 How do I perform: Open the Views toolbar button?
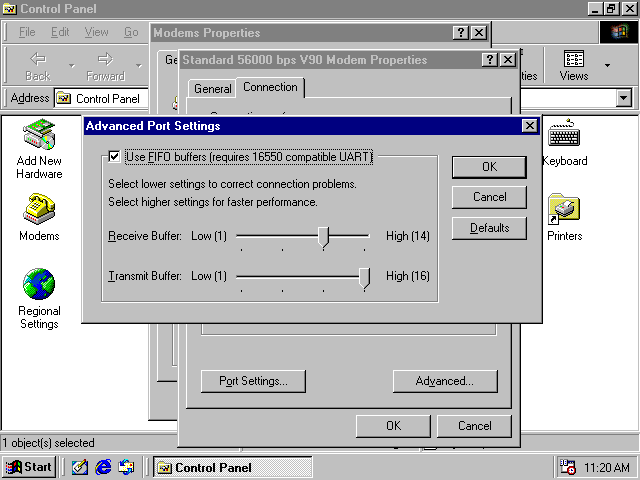(573, 65)
